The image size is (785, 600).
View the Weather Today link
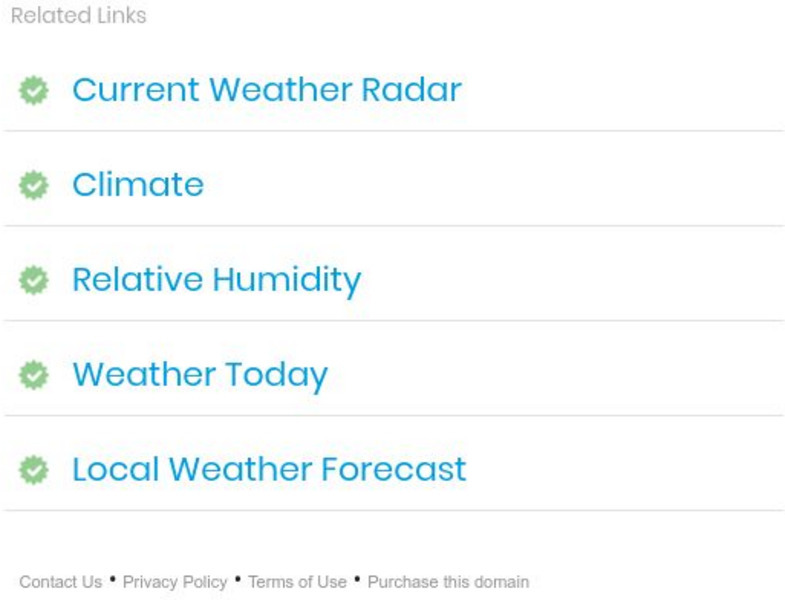pos(200,375)
